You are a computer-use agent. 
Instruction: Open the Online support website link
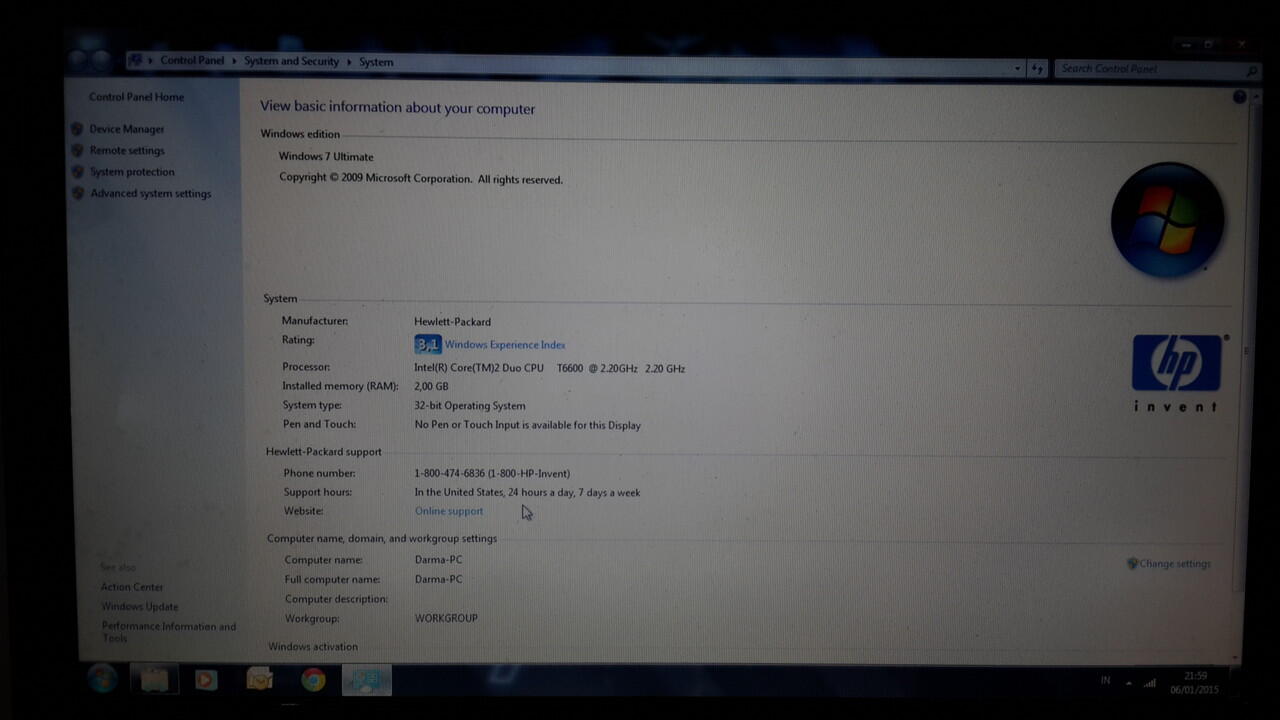click(x=449, y=511)
